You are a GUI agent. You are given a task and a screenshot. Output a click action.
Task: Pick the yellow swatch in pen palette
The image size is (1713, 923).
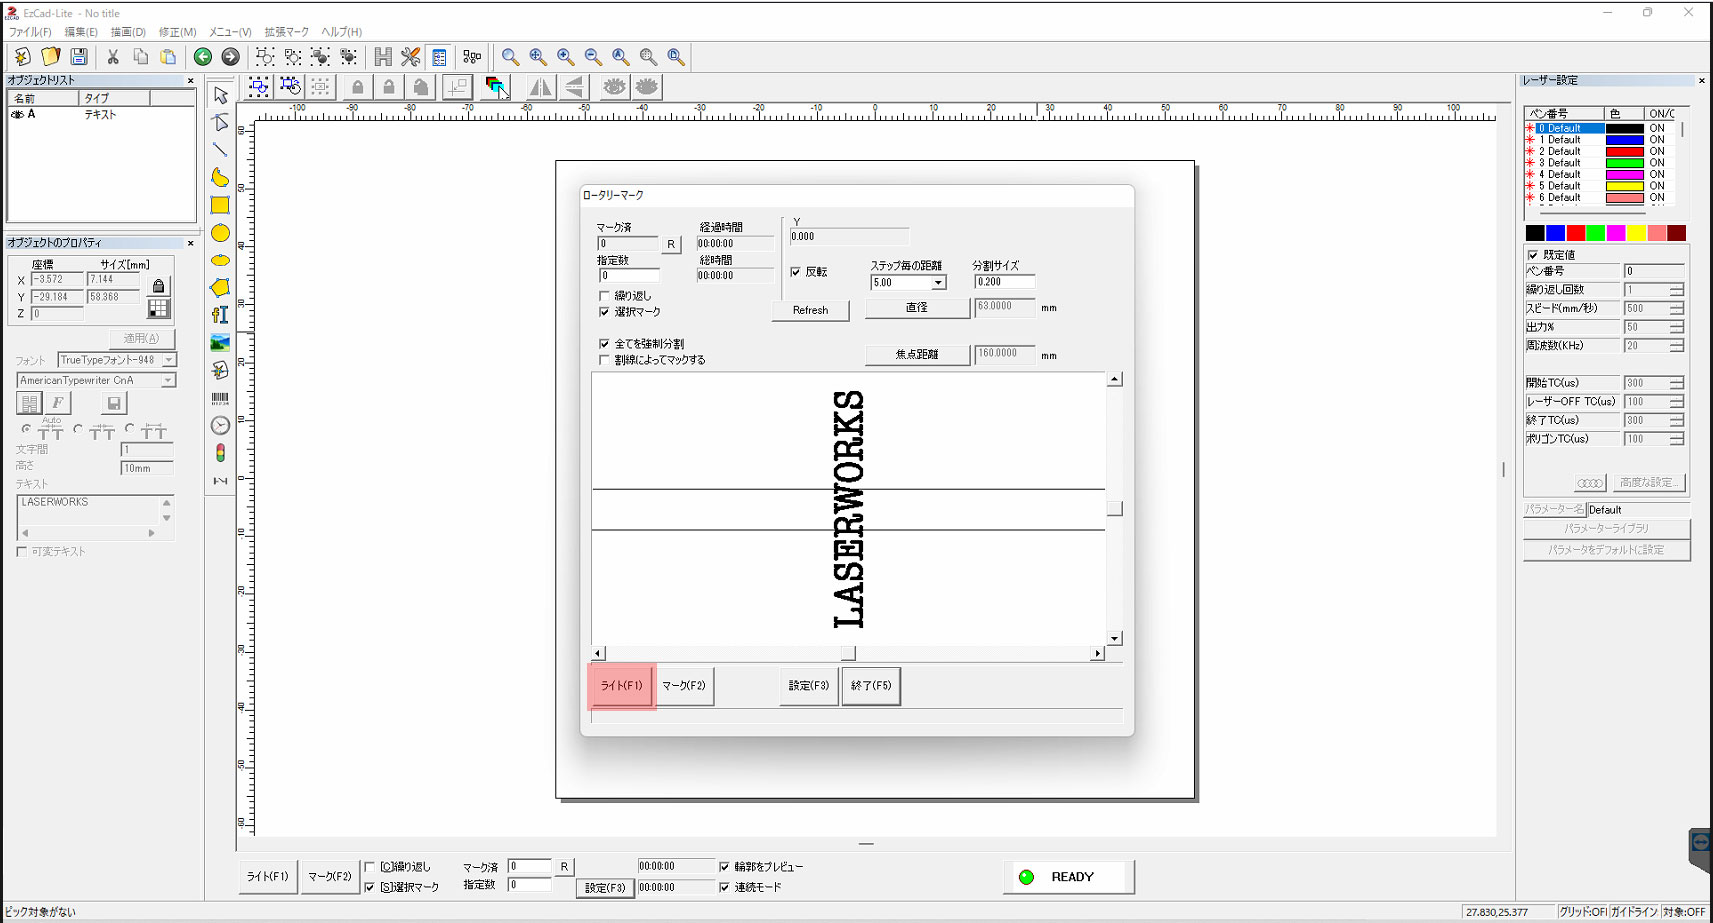pos(1636,233)
